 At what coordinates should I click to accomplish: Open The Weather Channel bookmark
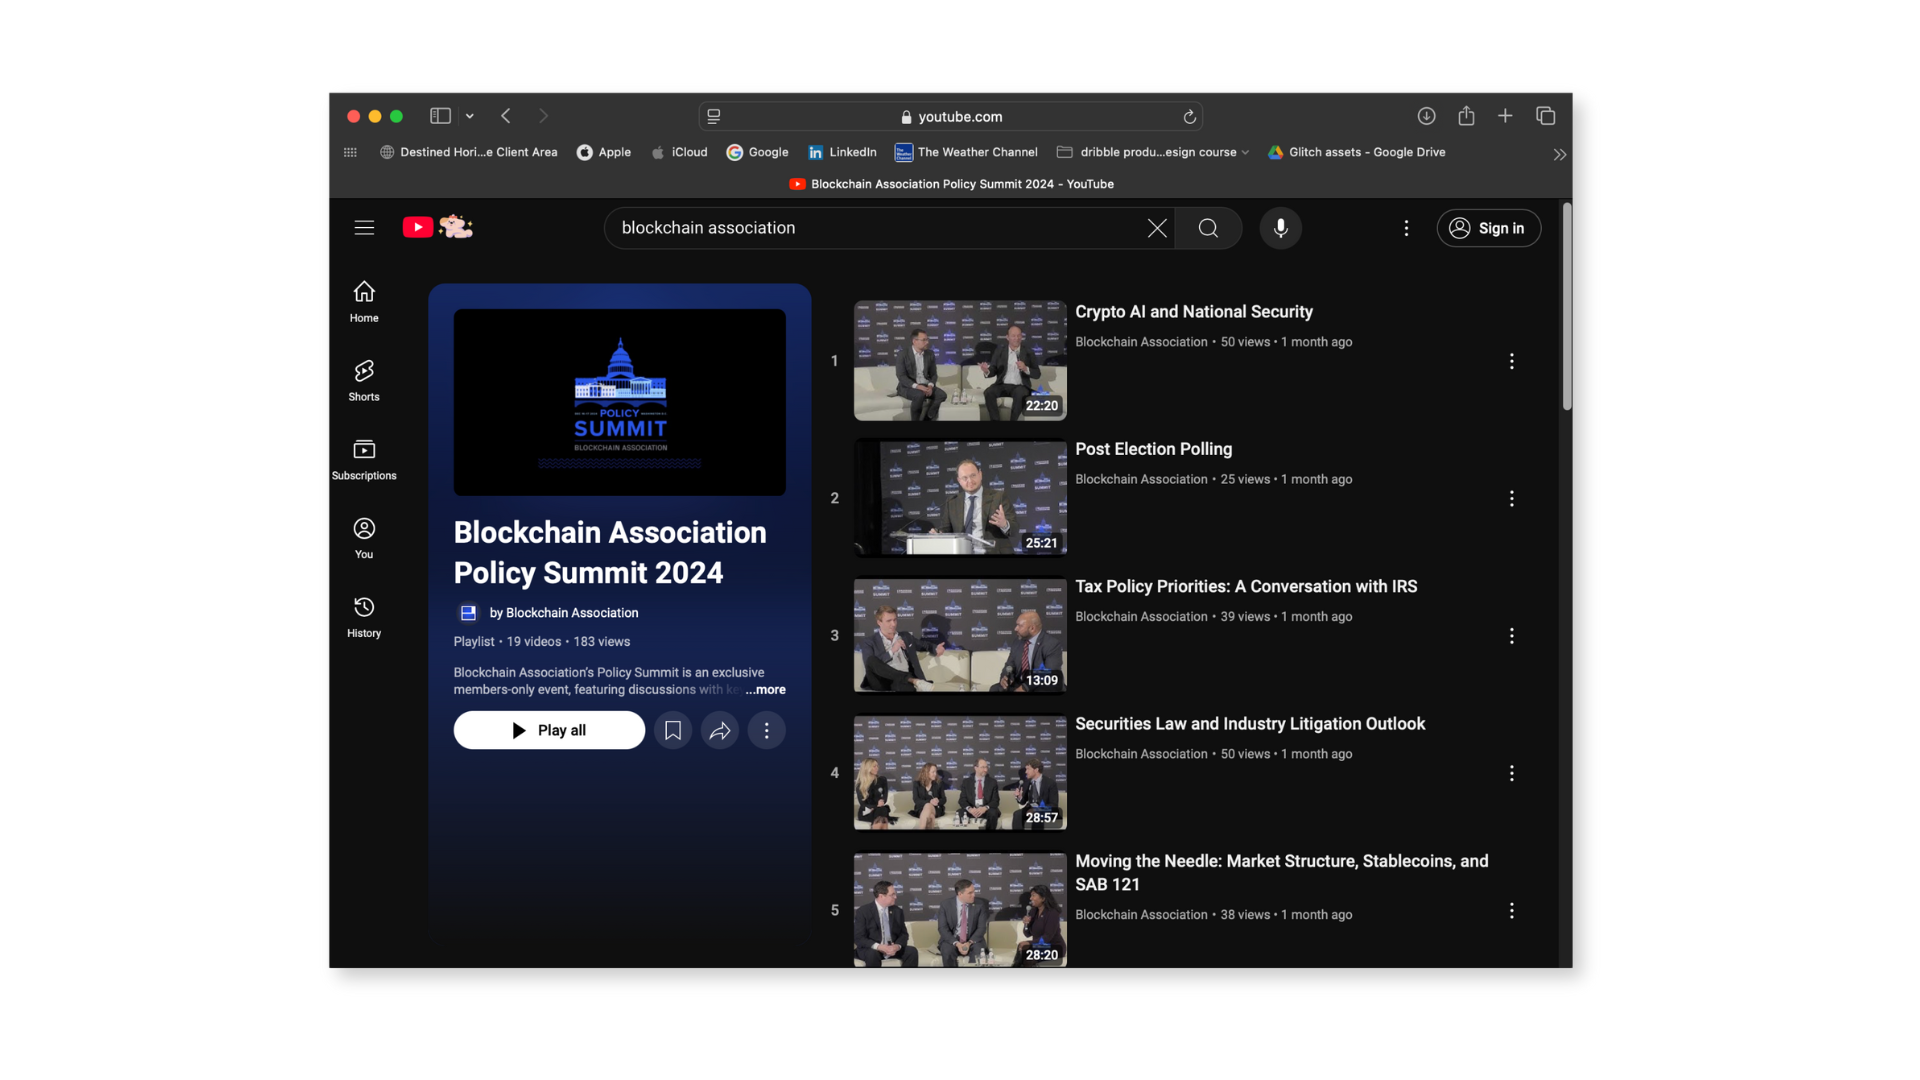966,152
